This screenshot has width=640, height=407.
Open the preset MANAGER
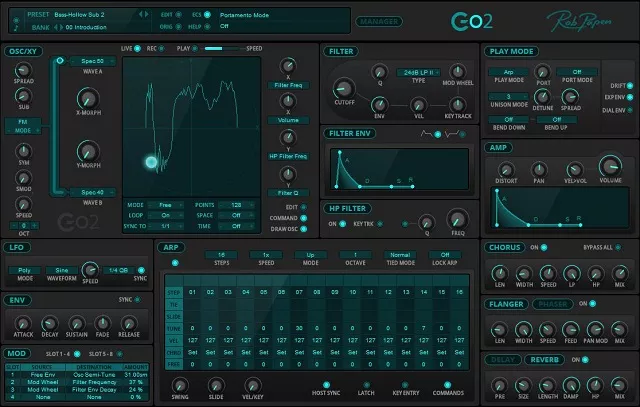(379, 21)
